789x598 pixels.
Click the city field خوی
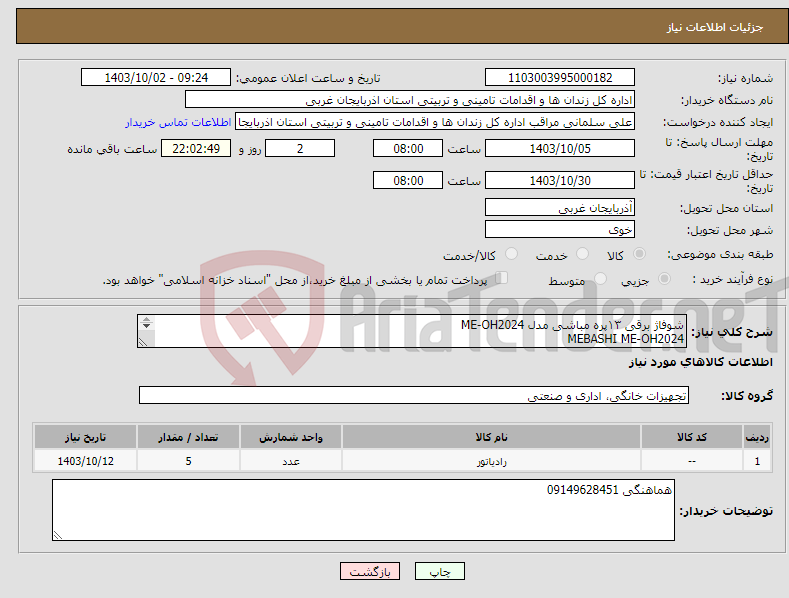pyautogui.click(x=560, y=230)
